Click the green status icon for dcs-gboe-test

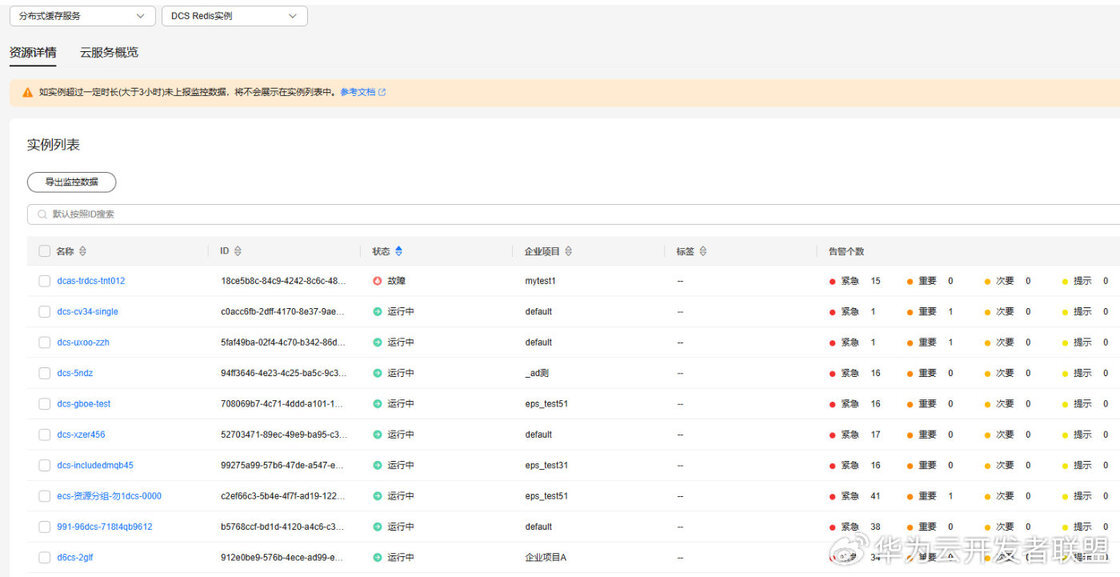(378, 404)
